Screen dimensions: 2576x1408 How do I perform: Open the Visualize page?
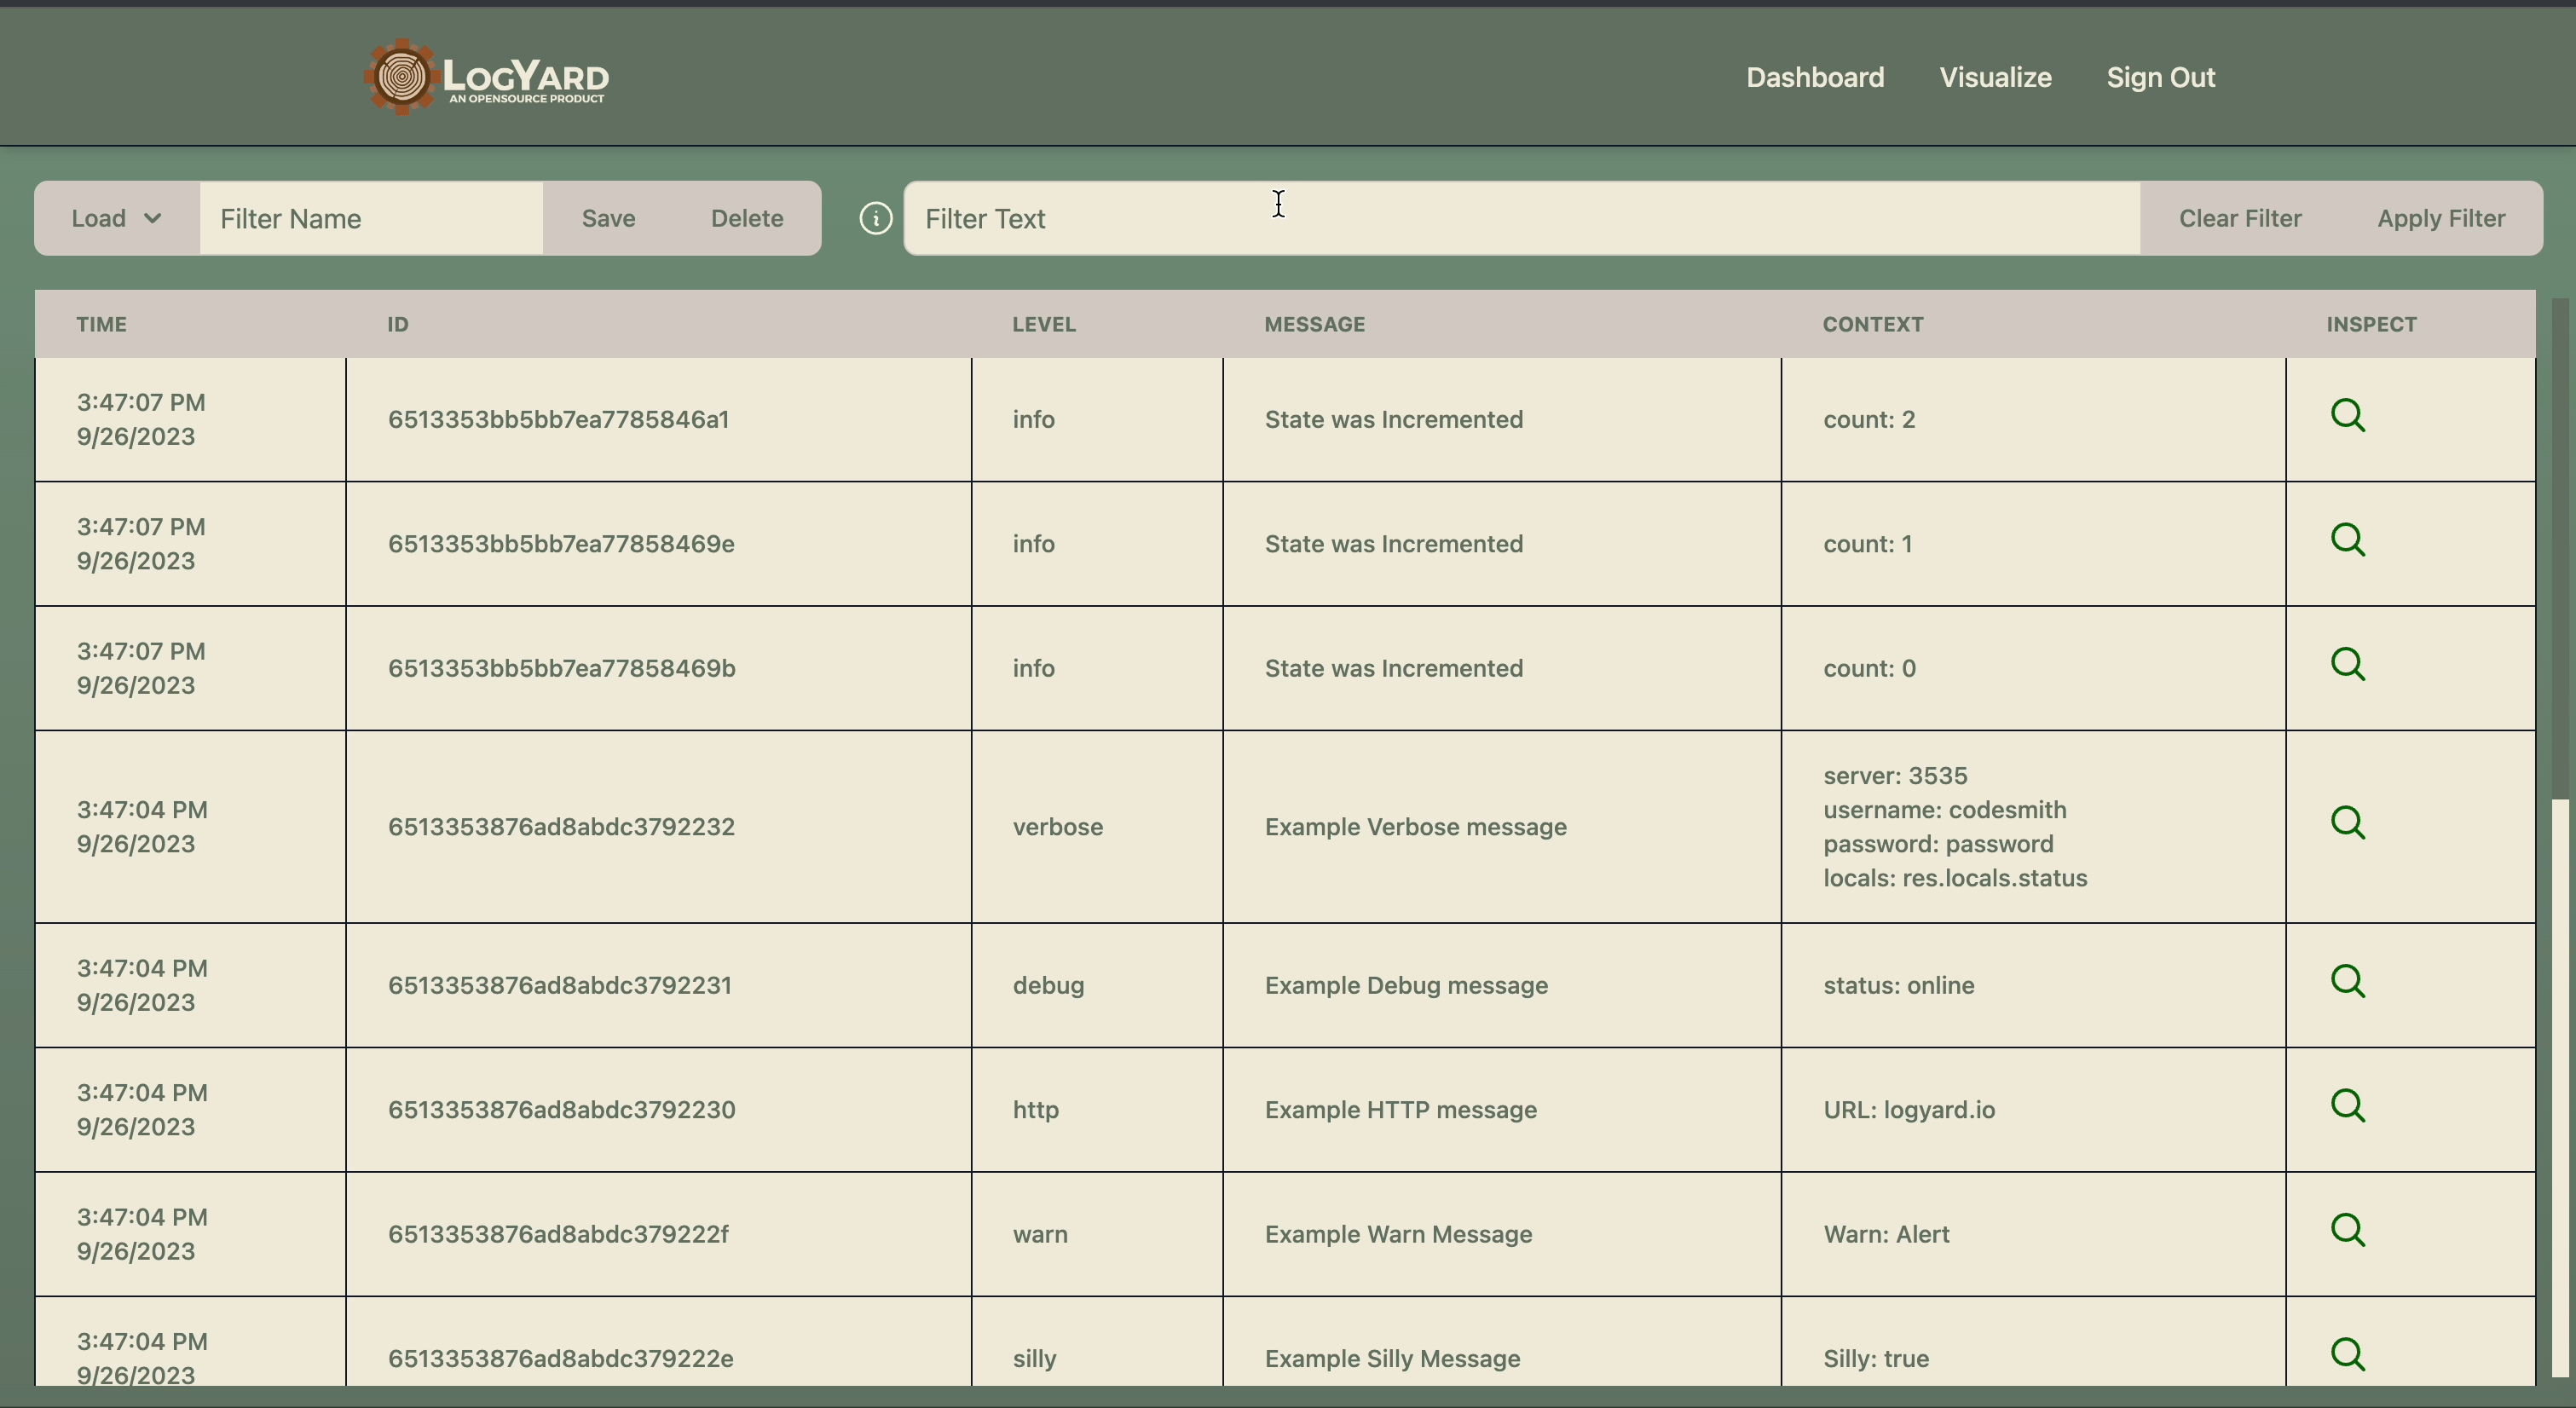tap(1995, 77)
